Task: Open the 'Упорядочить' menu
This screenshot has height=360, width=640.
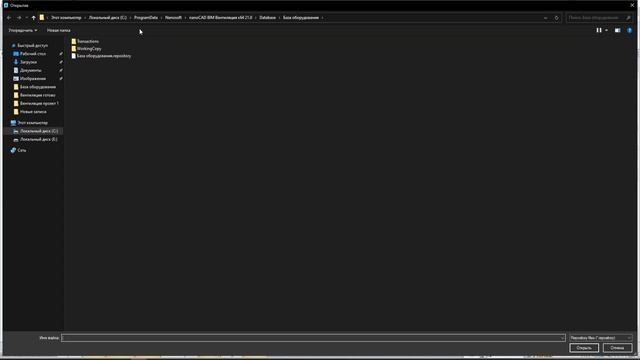Action: pos(23,30)
